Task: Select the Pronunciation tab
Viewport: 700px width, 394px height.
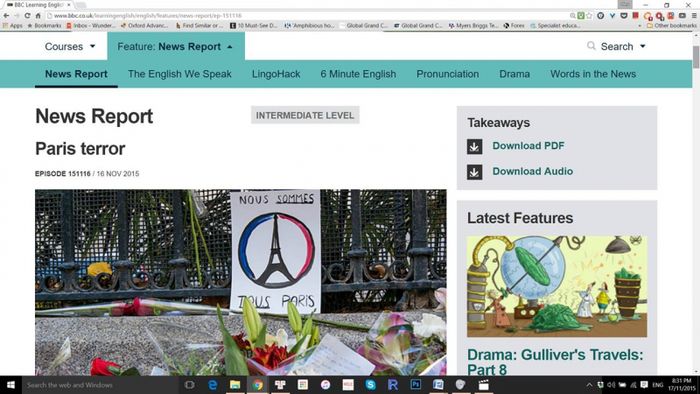Action: click(x=447, y=74)
